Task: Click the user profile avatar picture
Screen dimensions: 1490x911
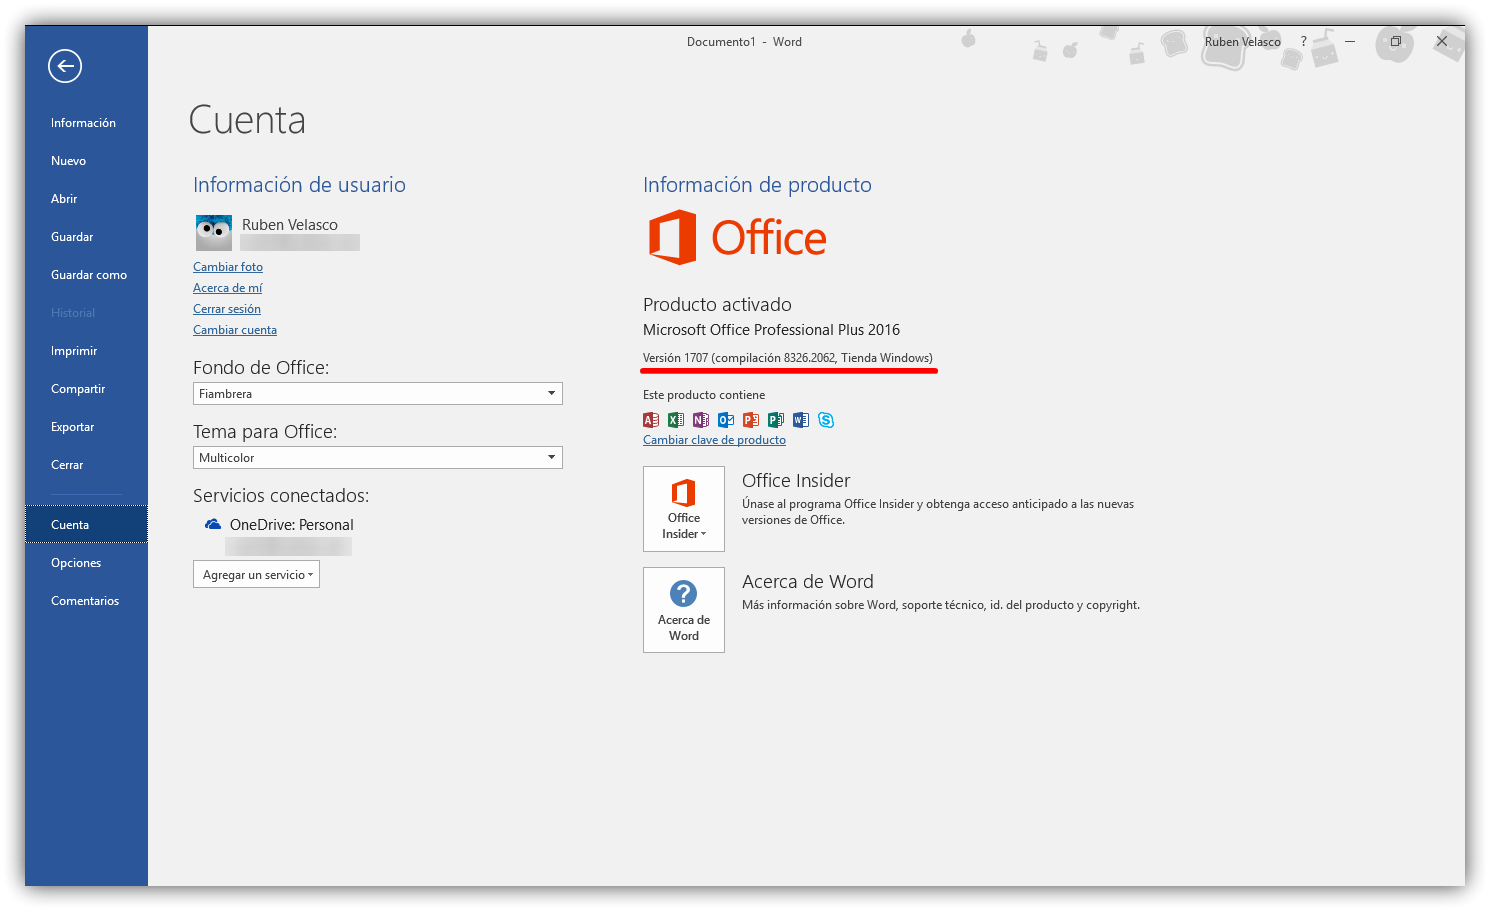Action: click(x=214, y=233)
